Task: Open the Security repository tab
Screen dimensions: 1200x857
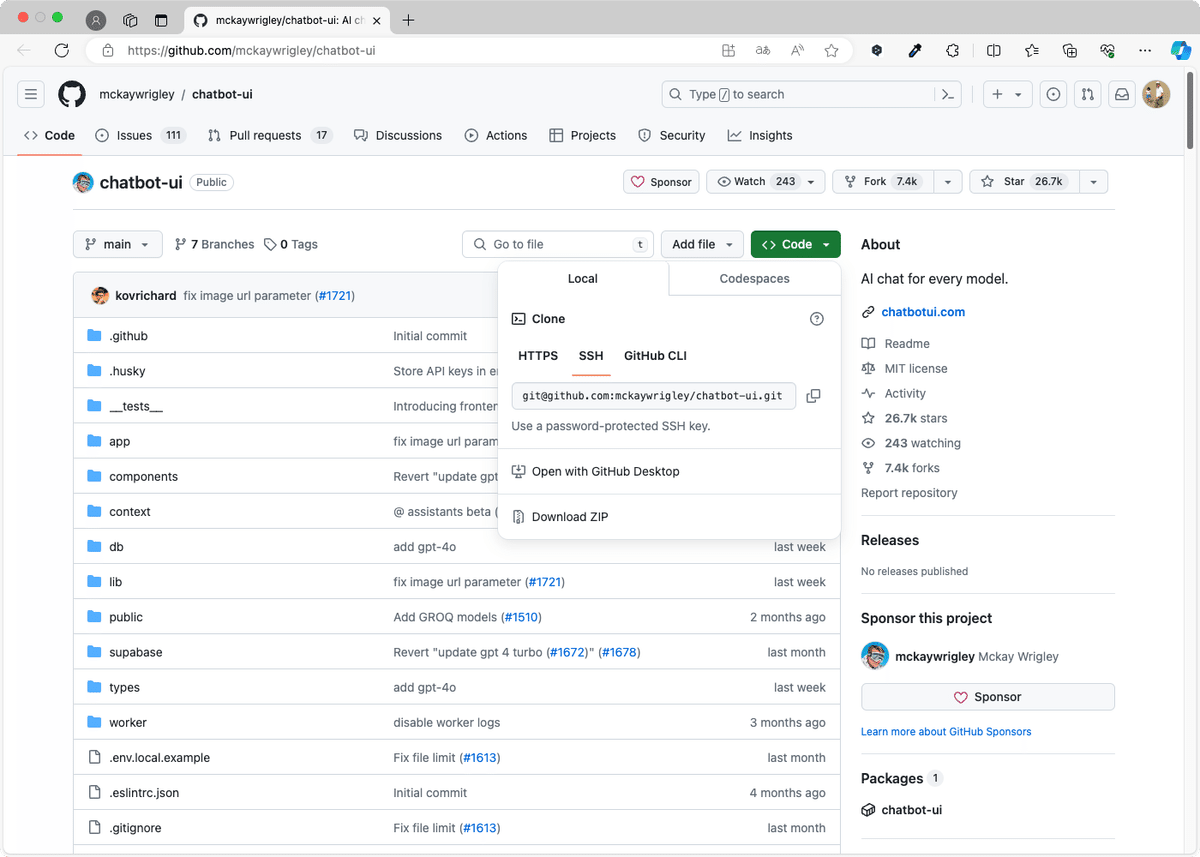Action: [672, 135]
